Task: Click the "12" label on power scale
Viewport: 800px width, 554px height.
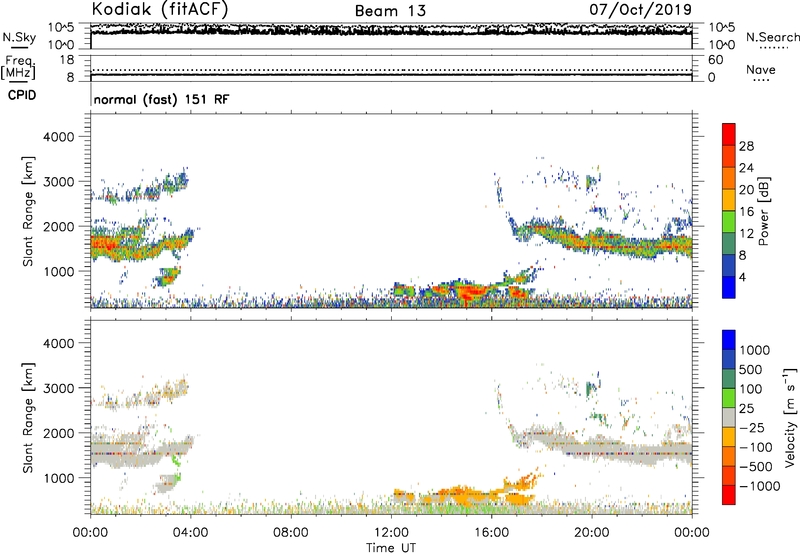Action: (x=746, y=234)
